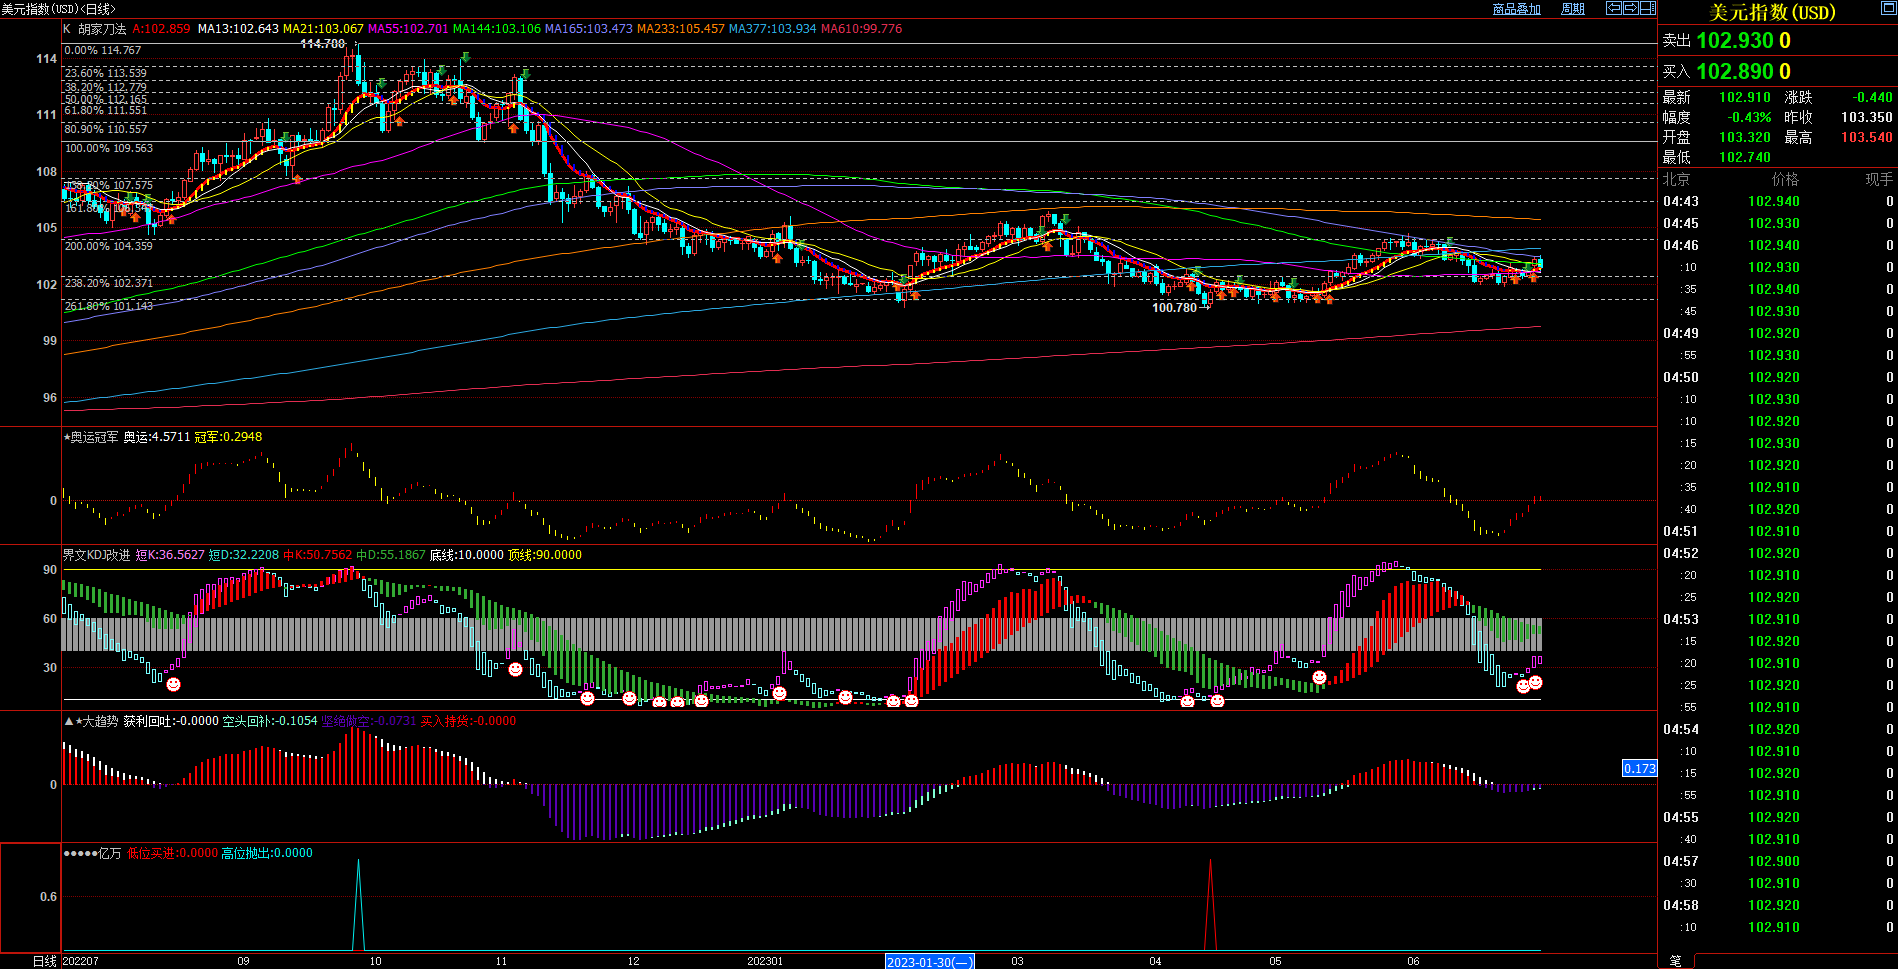Open the 界文KD改进 indicator label

[96, 555]
